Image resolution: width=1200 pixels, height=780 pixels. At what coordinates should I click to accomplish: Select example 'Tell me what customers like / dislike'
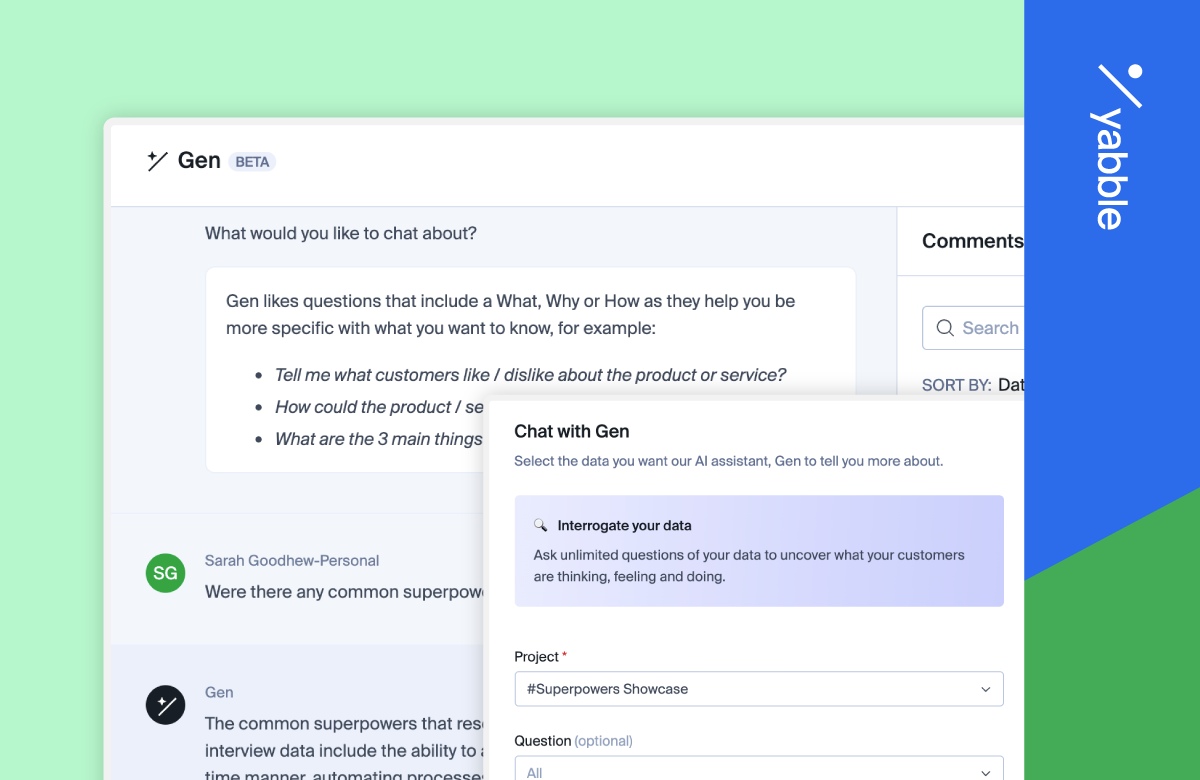pos(530,375)
